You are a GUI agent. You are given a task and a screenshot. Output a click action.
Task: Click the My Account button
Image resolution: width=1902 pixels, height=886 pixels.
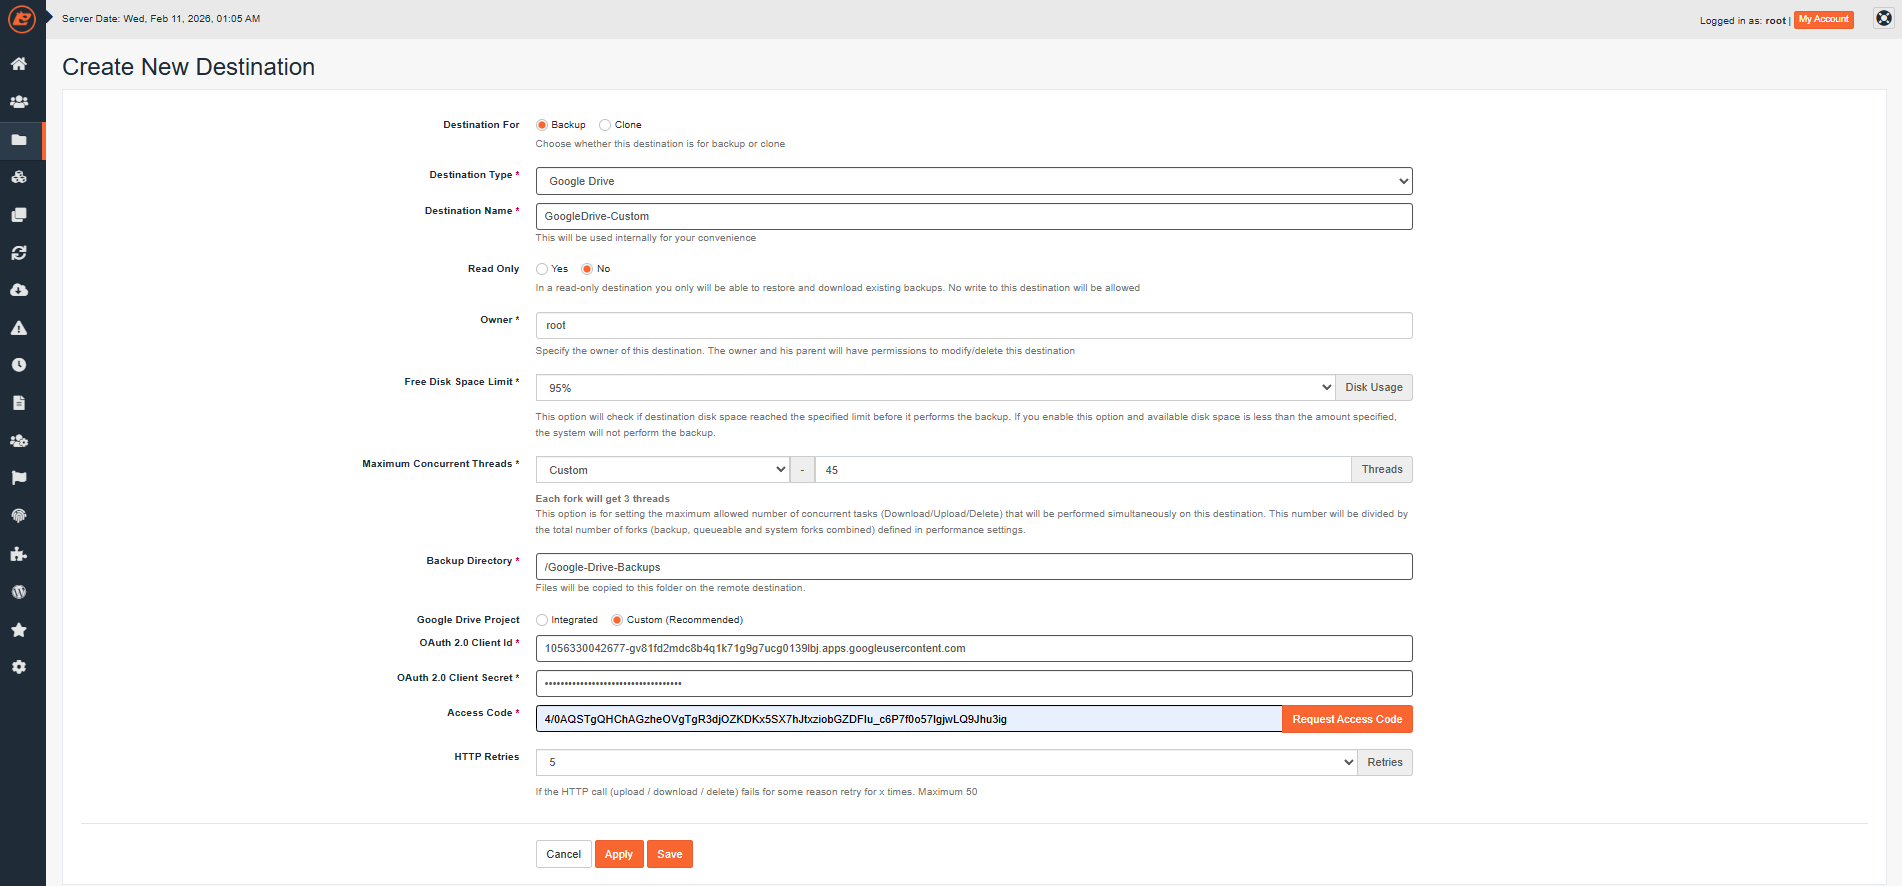[1823, 20]
